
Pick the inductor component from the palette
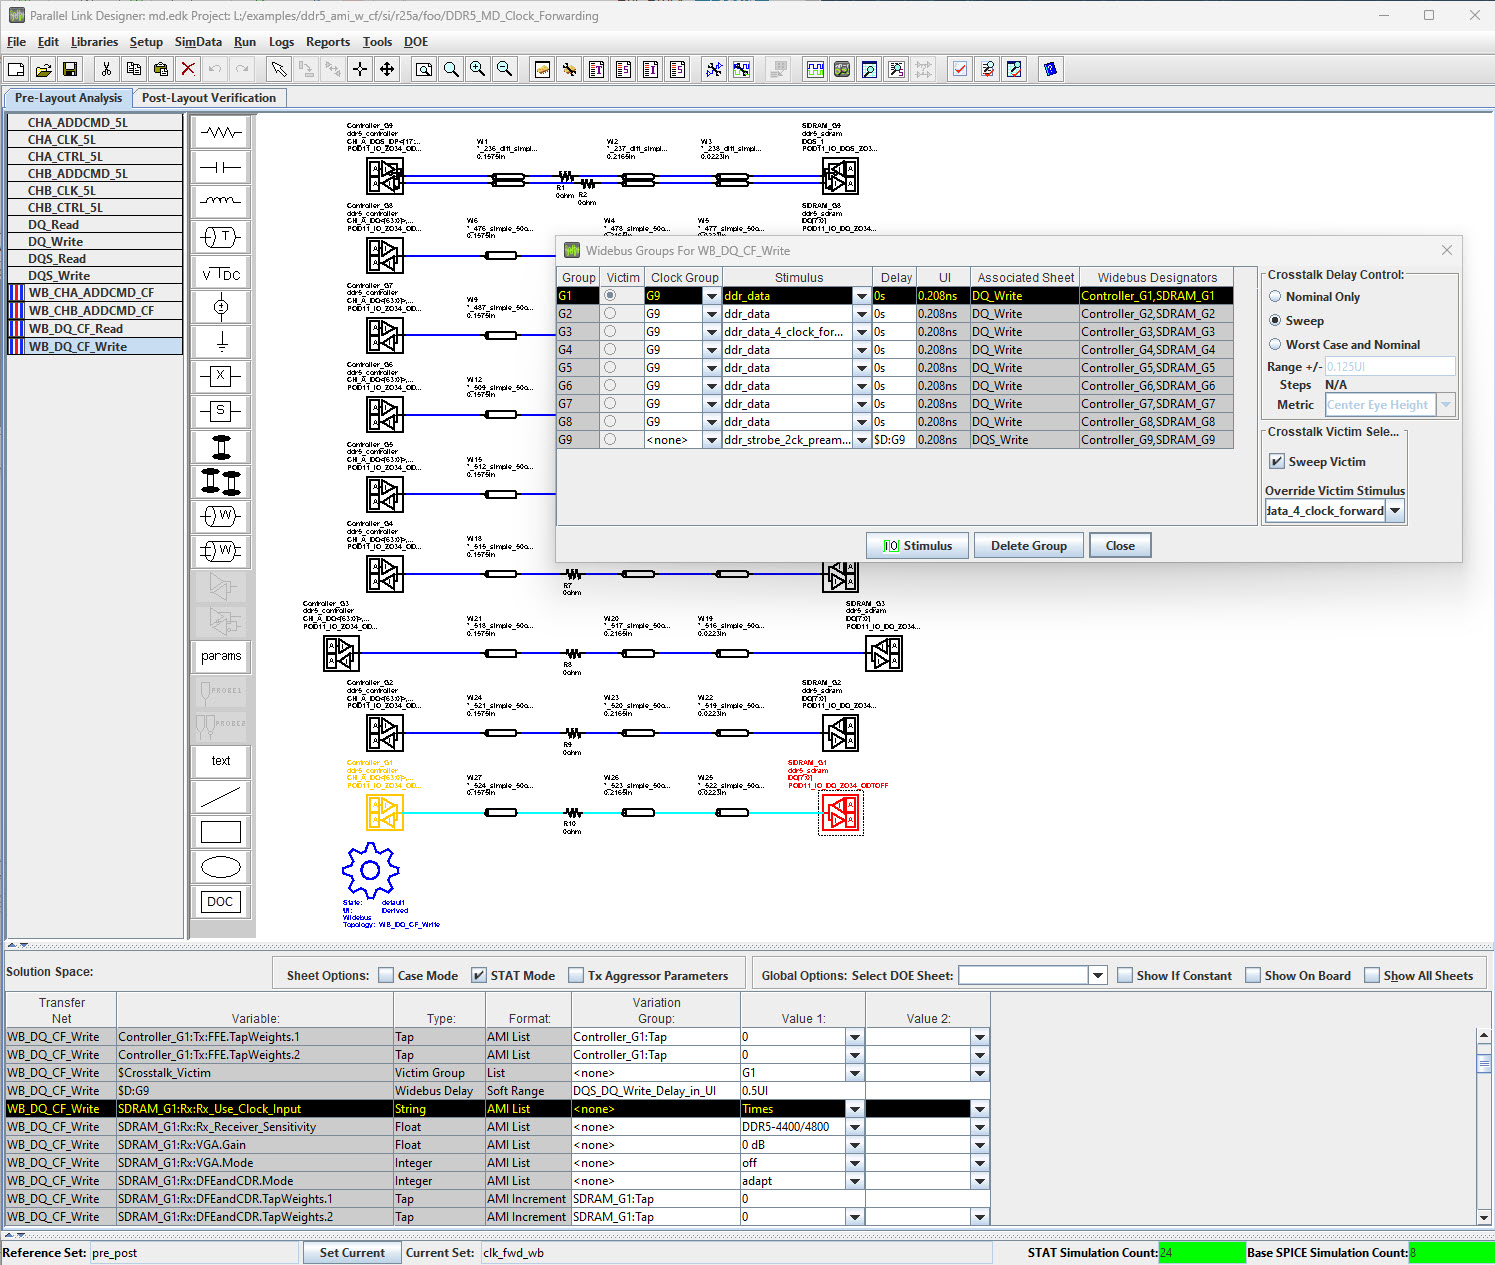(x=221, y=201)
